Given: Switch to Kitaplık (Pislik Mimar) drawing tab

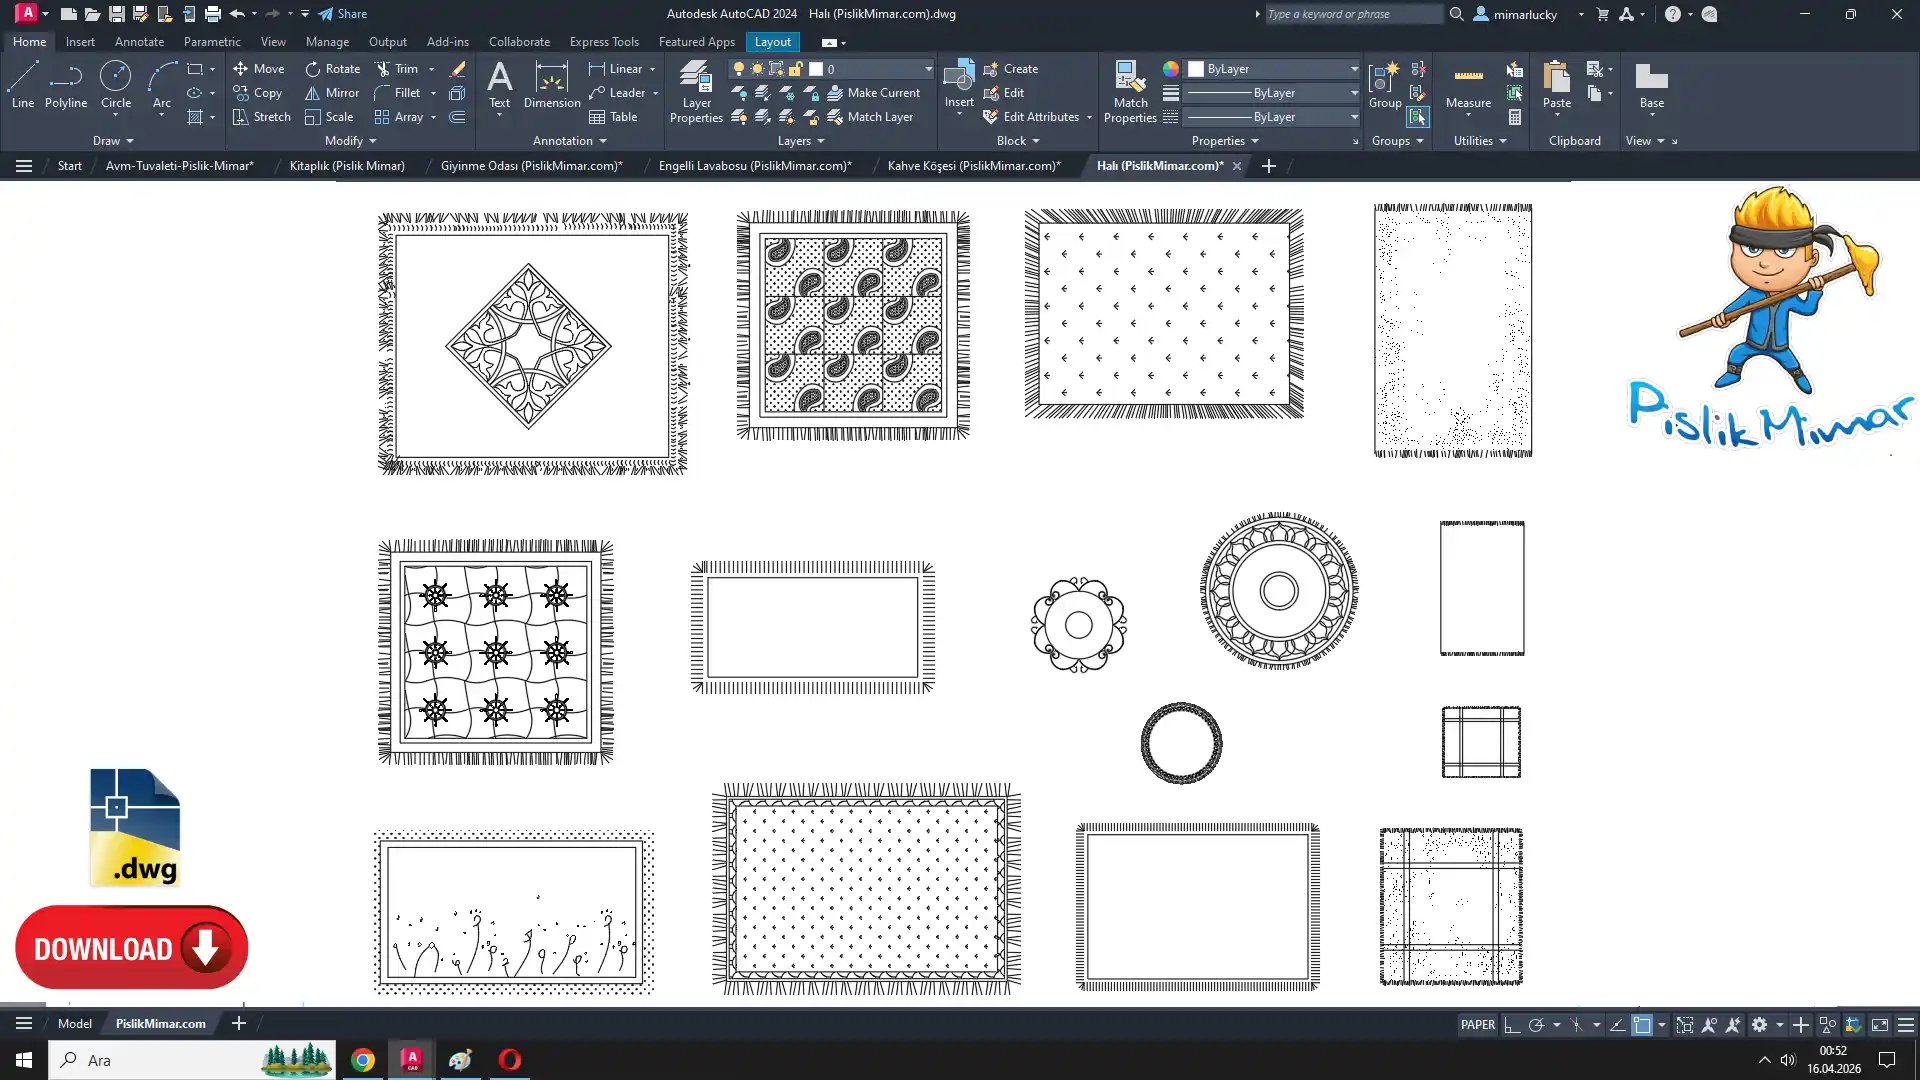Looking at the screenshot, I should click(x=347, y=166).
